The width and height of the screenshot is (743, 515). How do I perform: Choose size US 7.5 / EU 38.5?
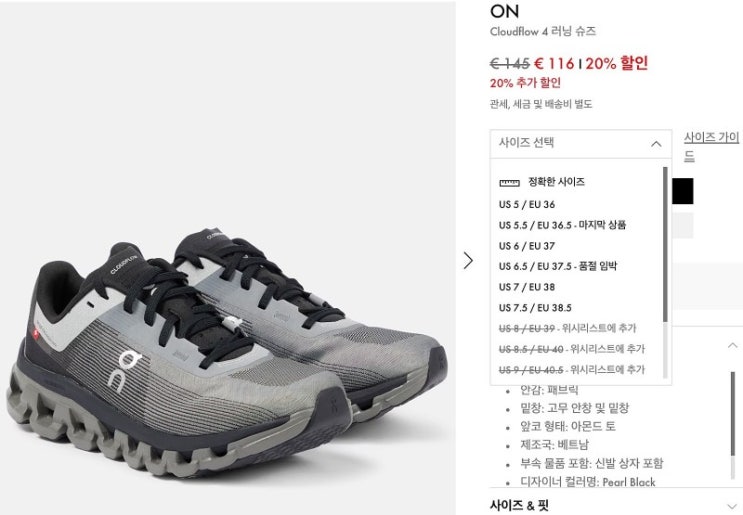coord(535,308)
